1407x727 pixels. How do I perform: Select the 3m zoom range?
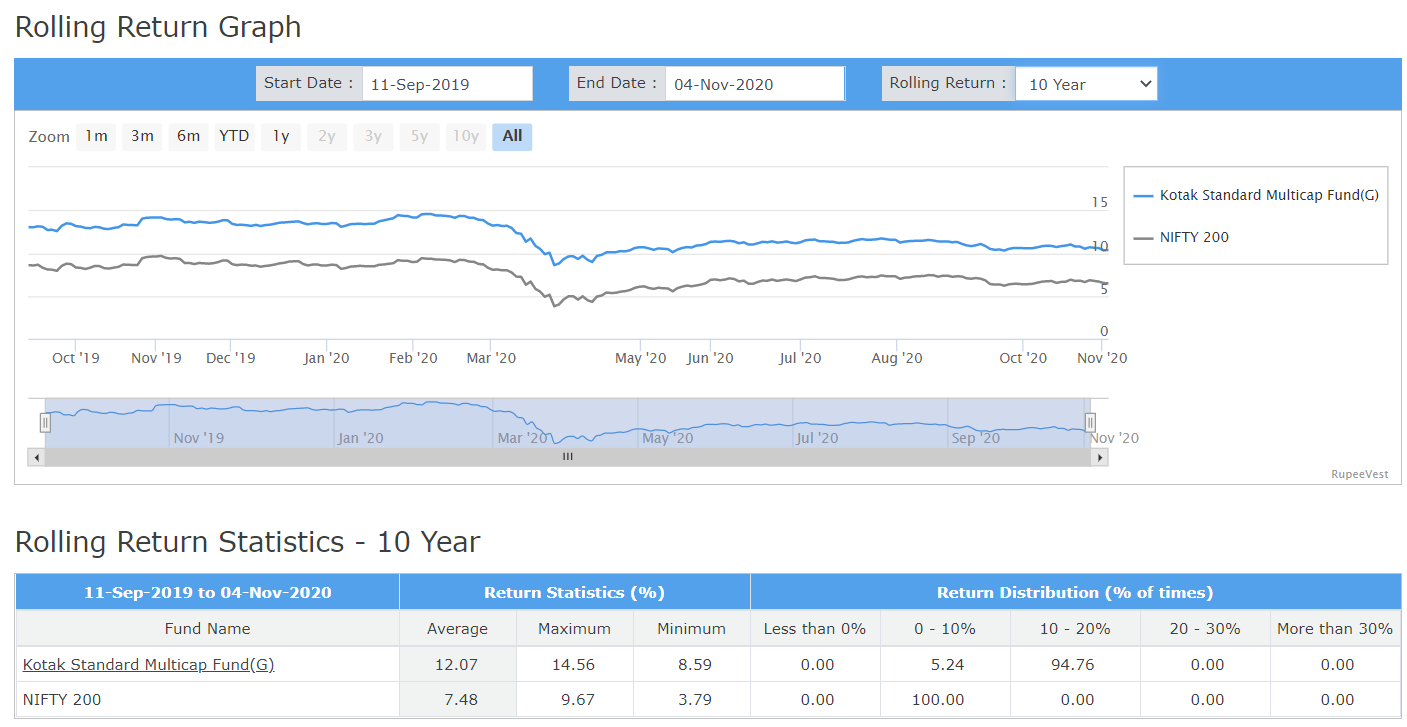[x=142, y=136]
